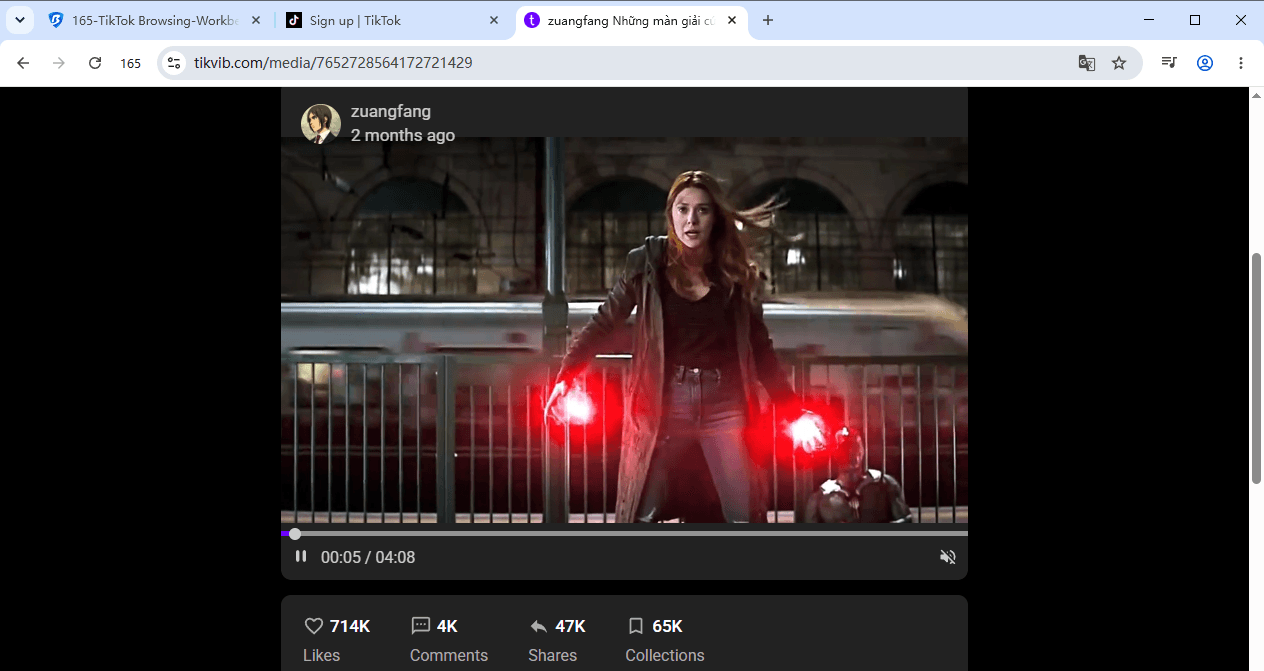Click the Shares label
The width and height of the screenshot is (1264, 671).
553,655
